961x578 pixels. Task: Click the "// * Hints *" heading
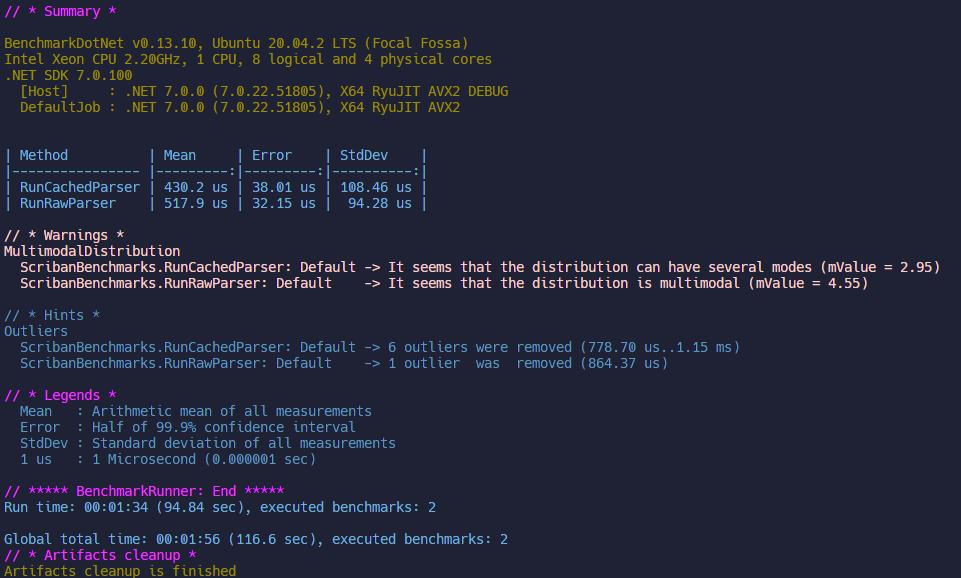click(52, 315)
